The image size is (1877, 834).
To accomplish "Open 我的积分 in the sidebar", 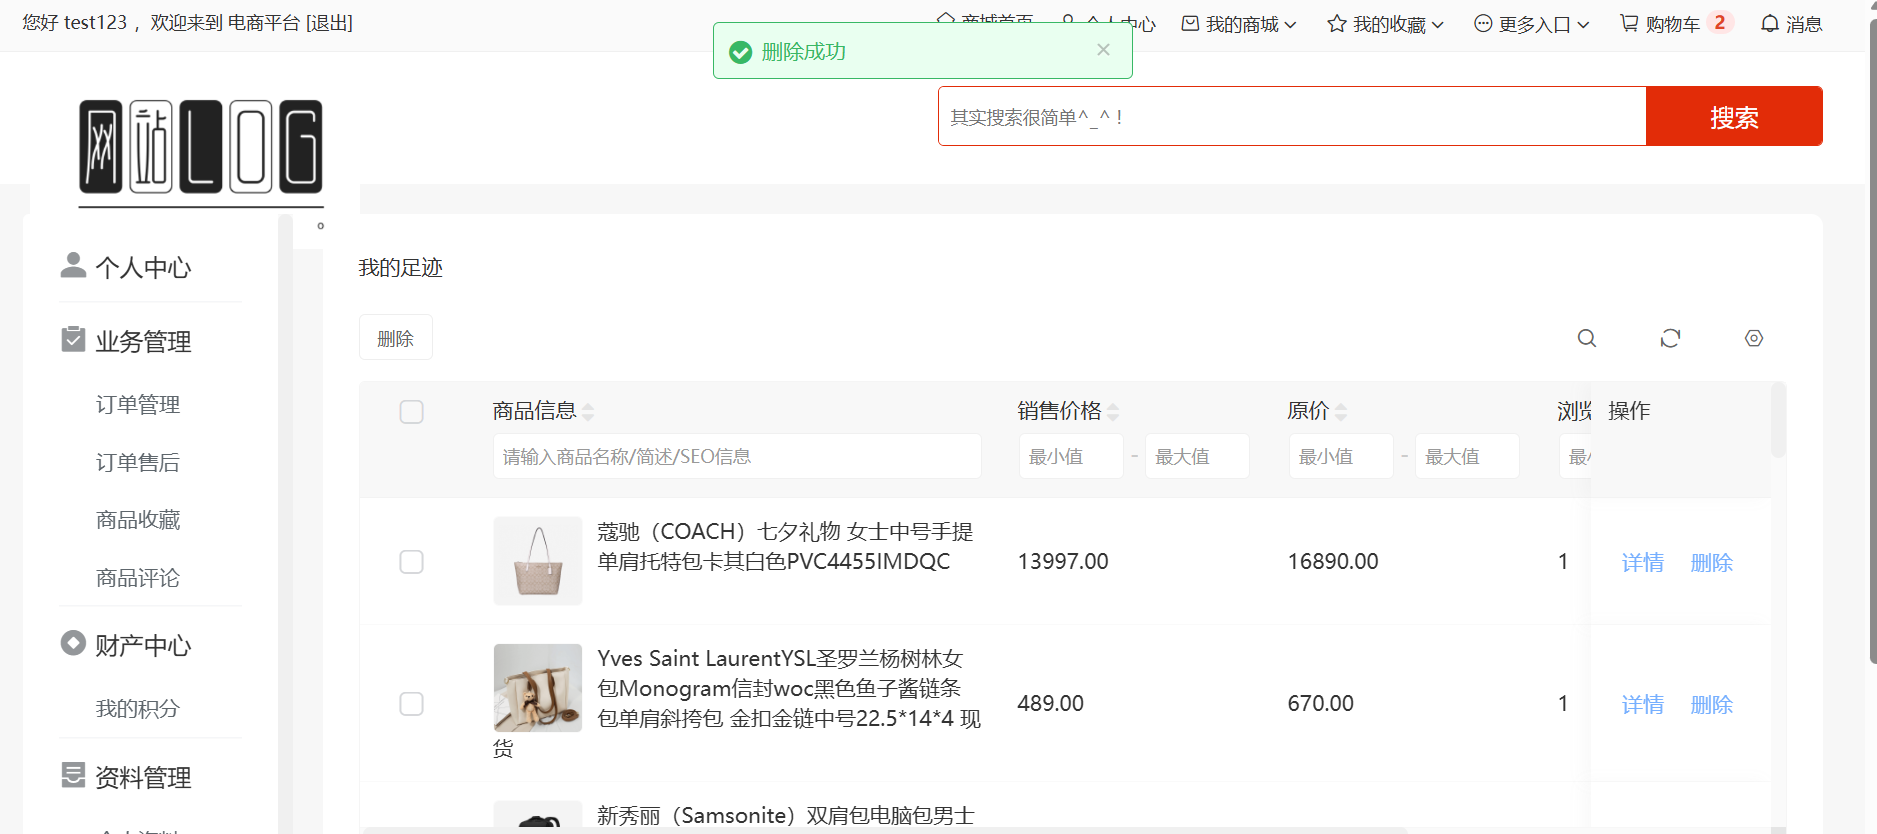I will (x=138, y=709).
